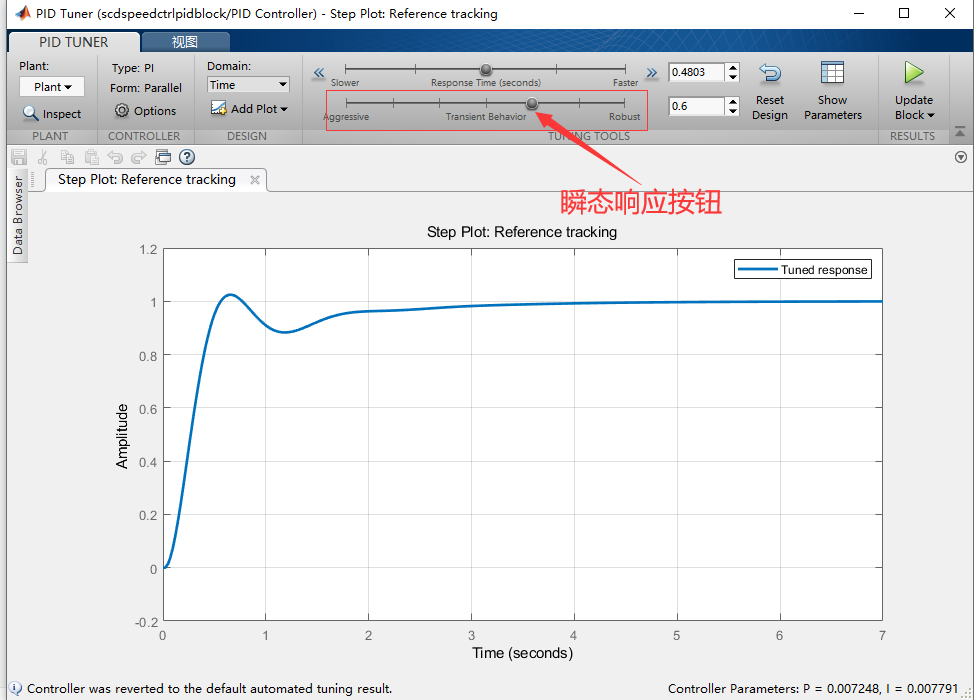Viewport: 974px width, 700px height.
Task: Click the save icon in quick toolbar
Action: tap(19, 157)
